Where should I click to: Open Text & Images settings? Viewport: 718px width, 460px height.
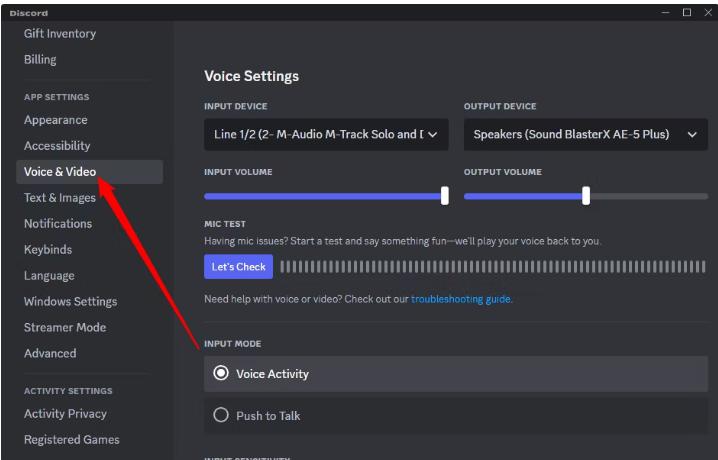click(x=60, y=198)
